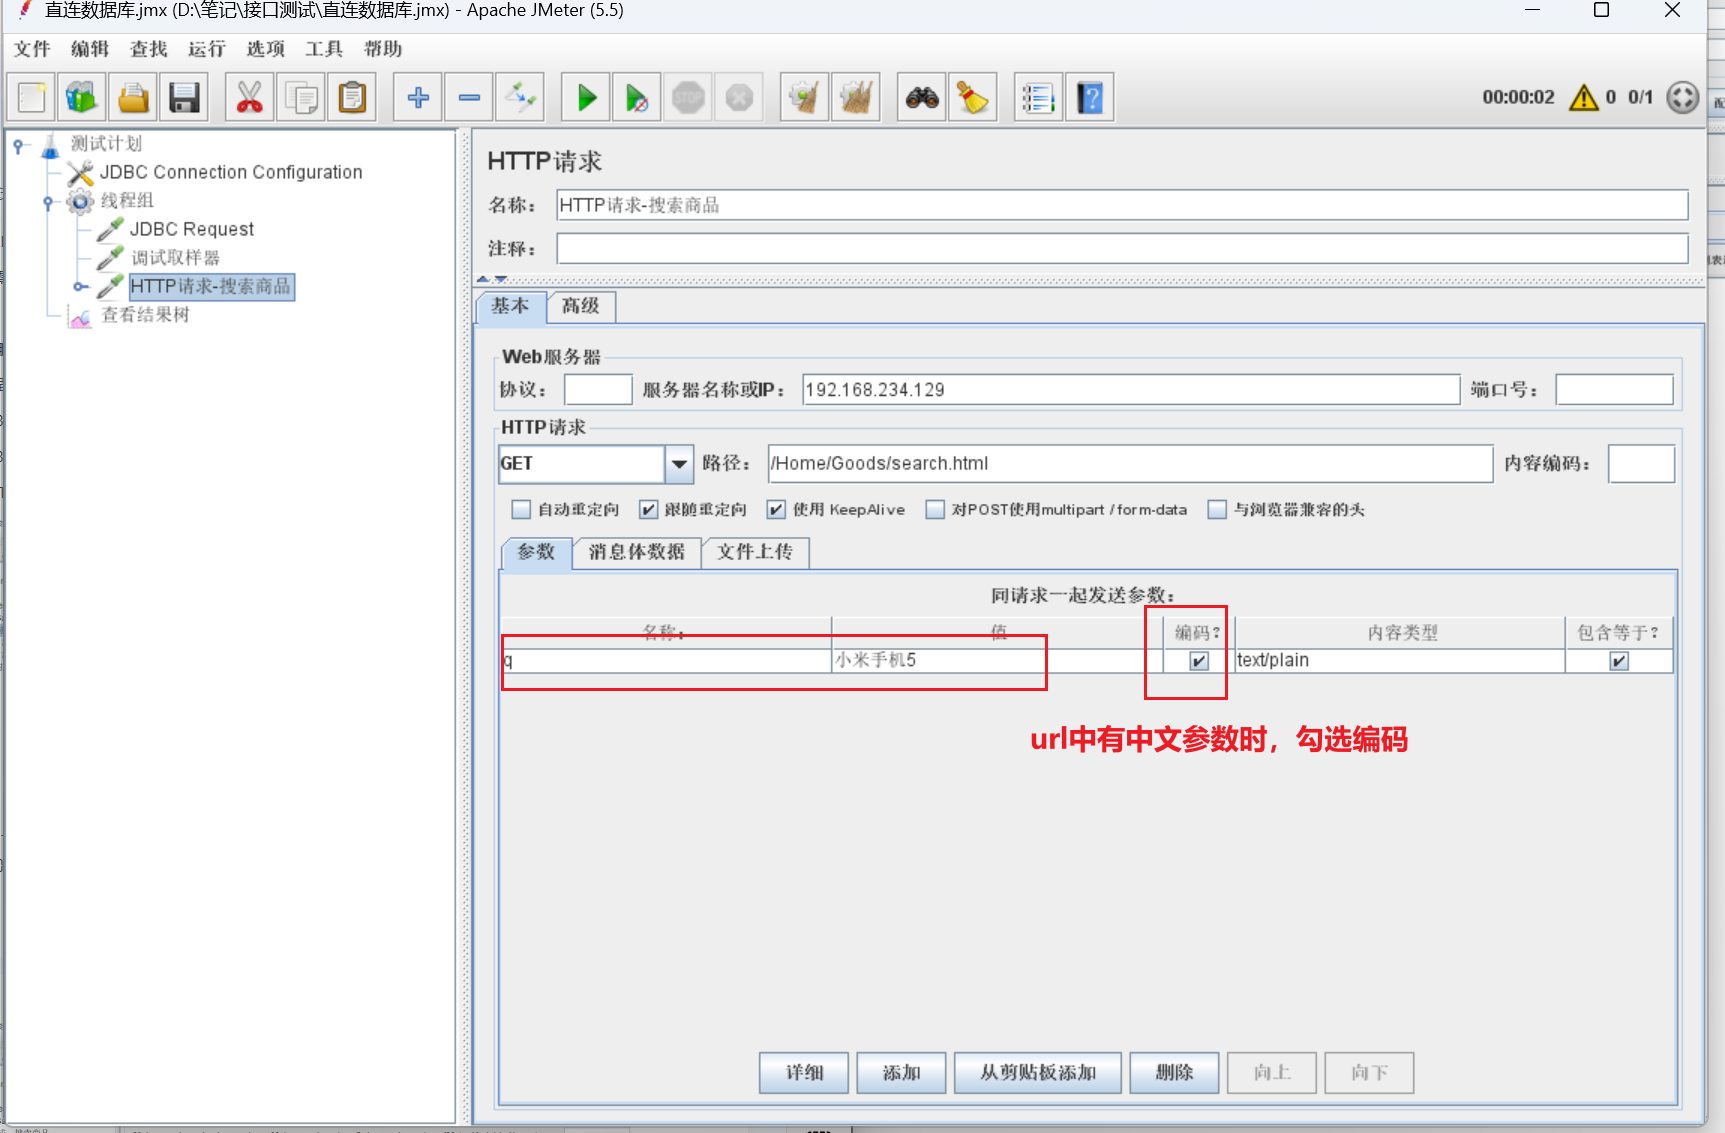Open Help with question mark icon

[x=1089, y=97]
